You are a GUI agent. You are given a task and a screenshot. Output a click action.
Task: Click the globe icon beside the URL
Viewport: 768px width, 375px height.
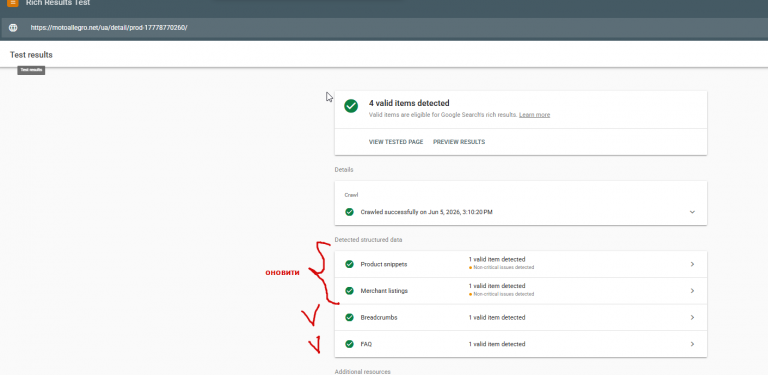(x=13, y=28)
